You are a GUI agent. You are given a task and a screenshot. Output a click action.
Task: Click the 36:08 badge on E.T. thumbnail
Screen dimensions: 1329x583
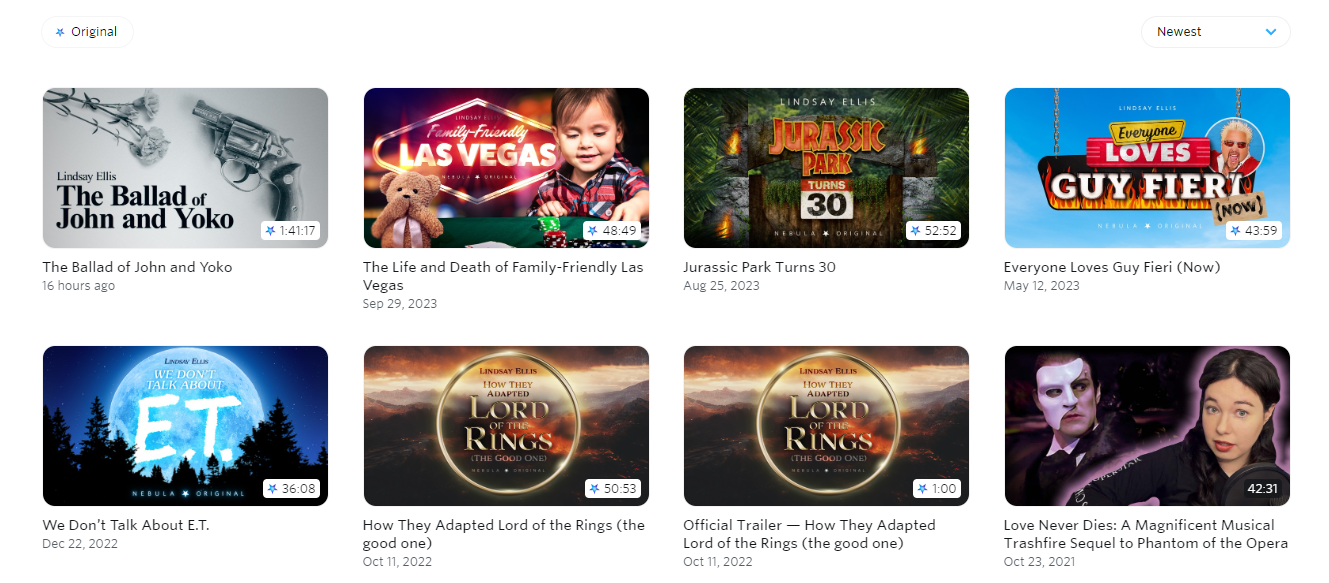click(291, 489)
